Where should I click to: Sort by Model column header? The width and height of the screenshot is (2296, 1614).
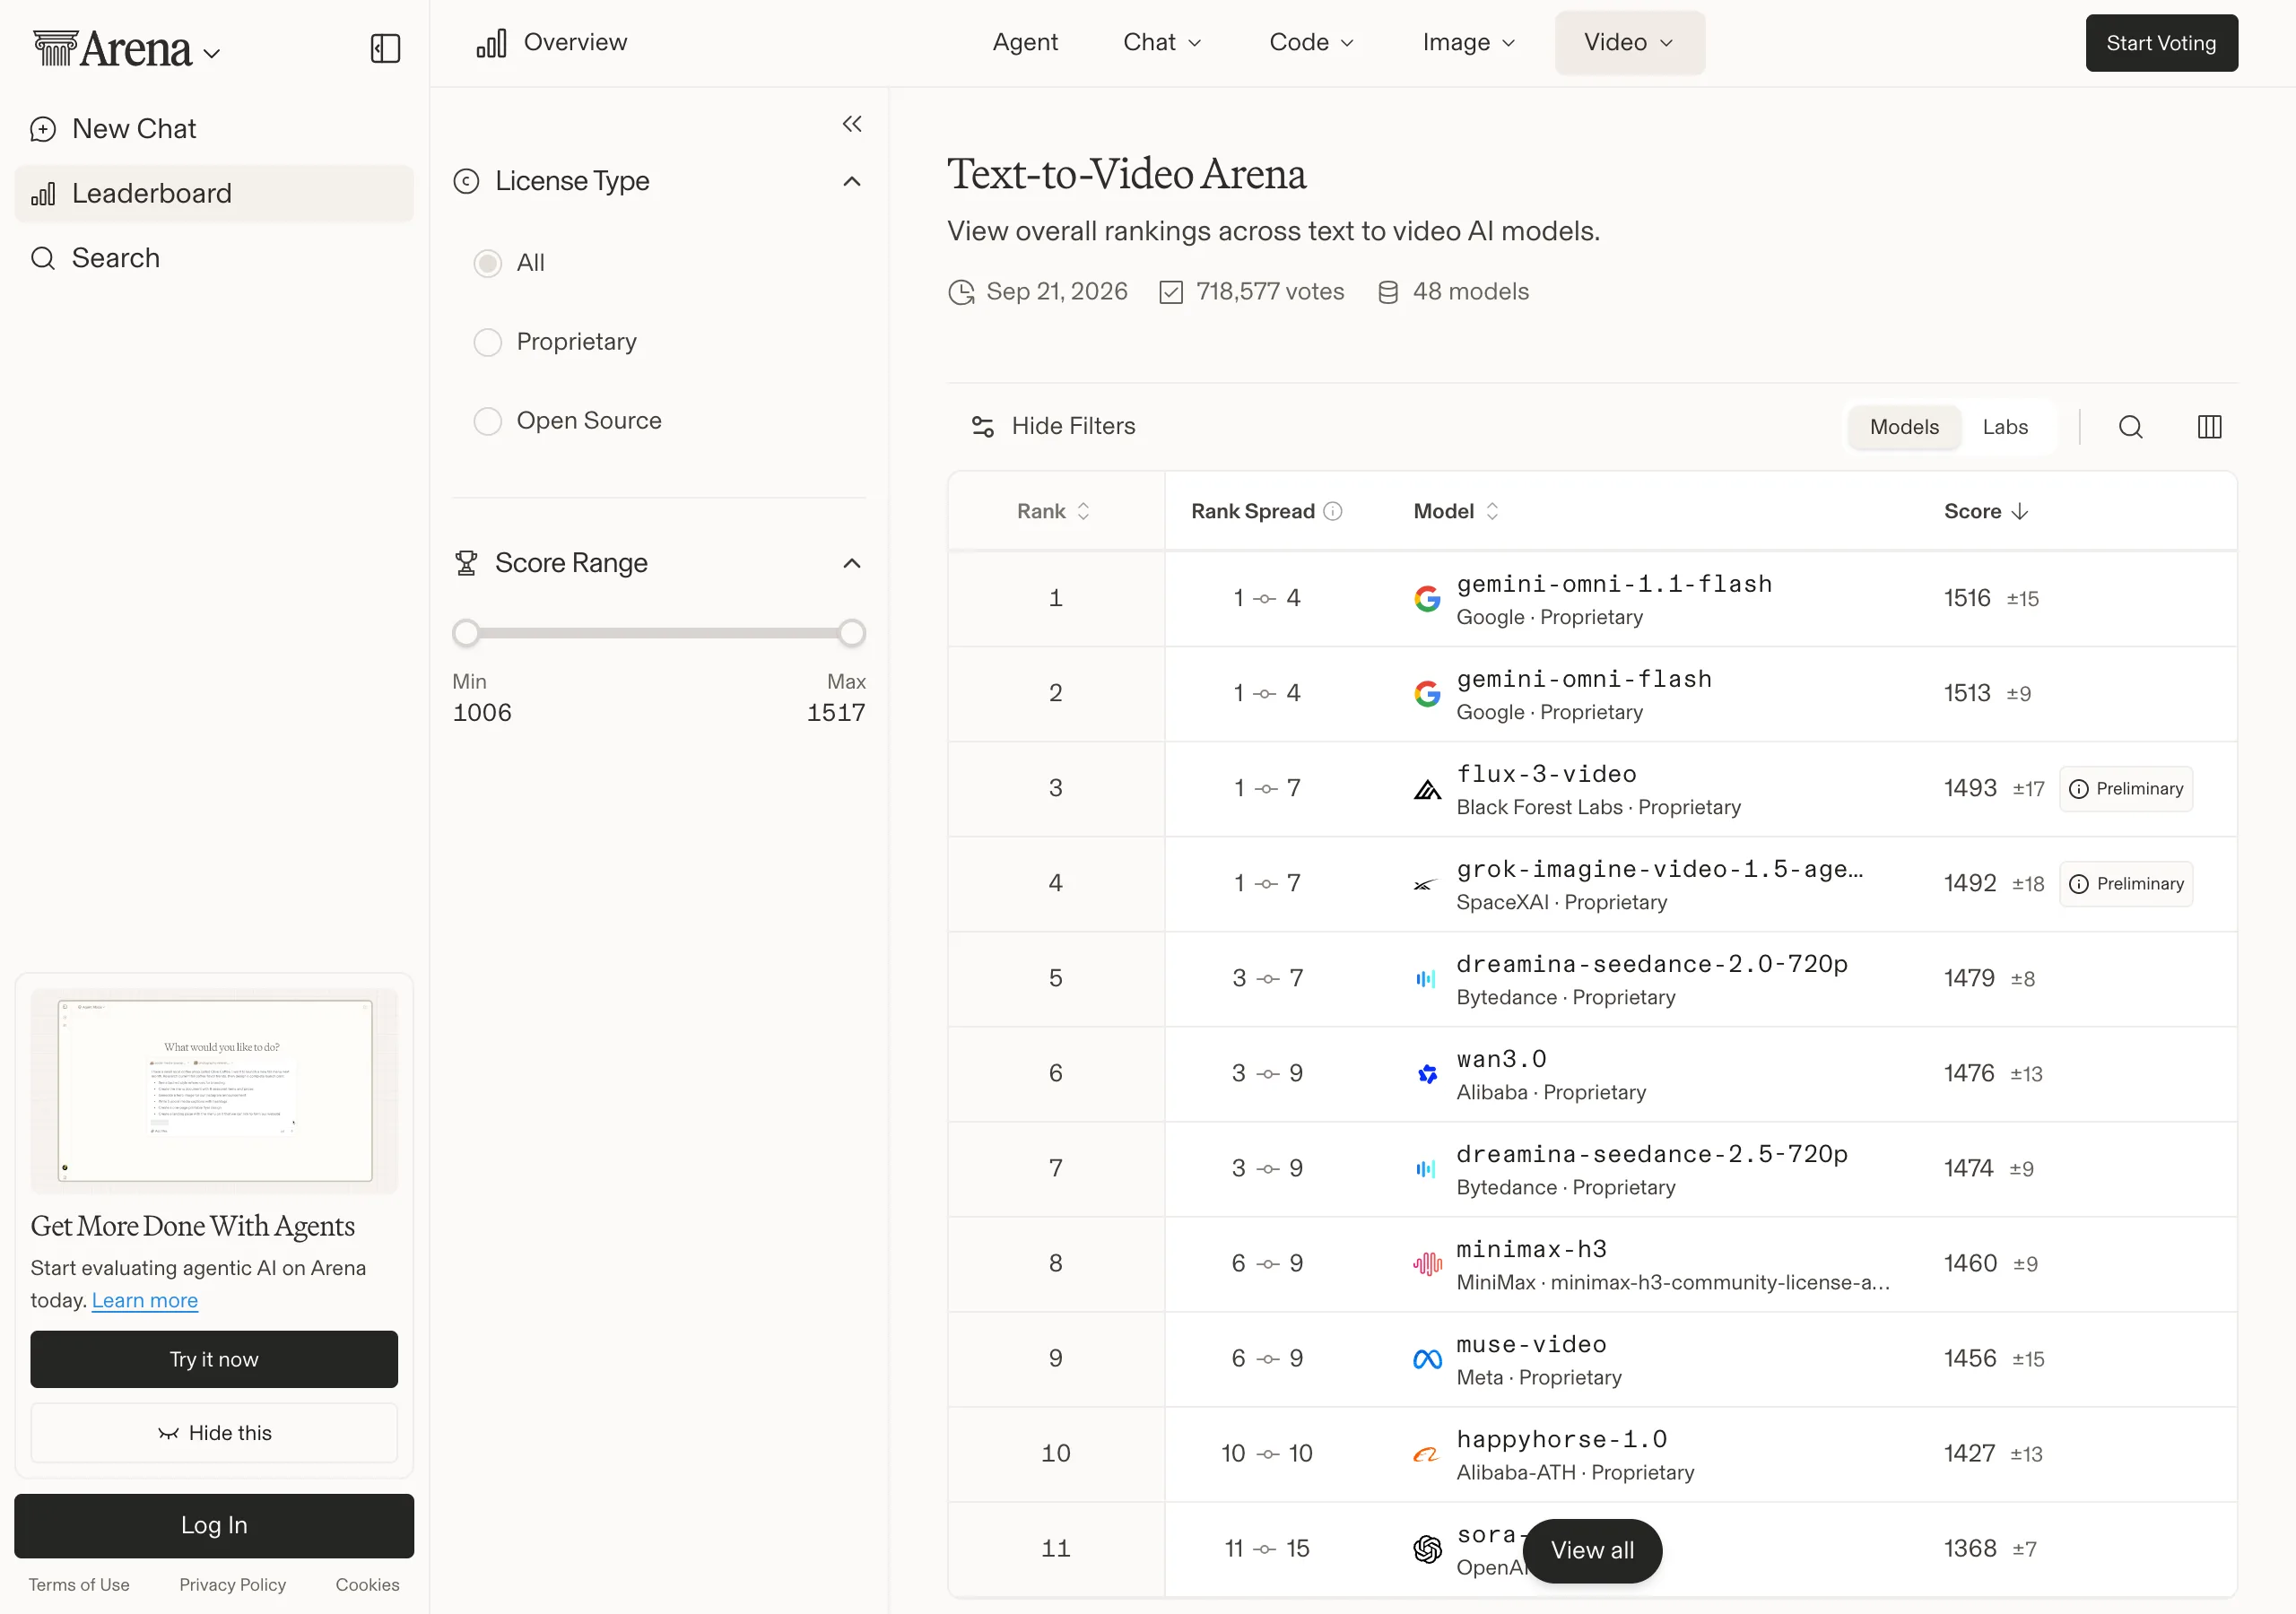click(1456, 511)
